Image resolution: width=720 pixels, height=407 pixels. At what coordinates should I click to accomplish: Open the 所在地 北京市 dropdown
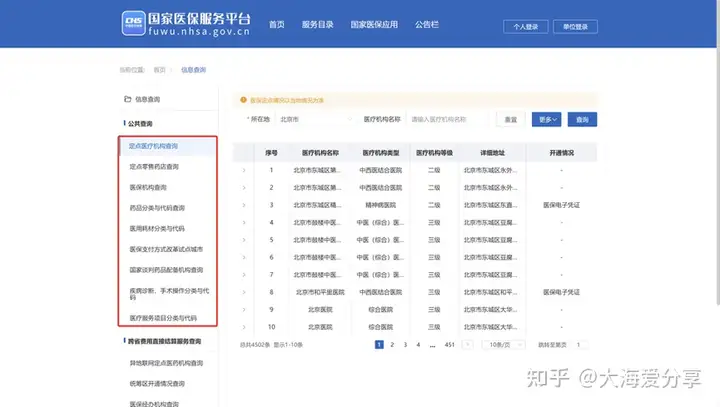(316, 119)
